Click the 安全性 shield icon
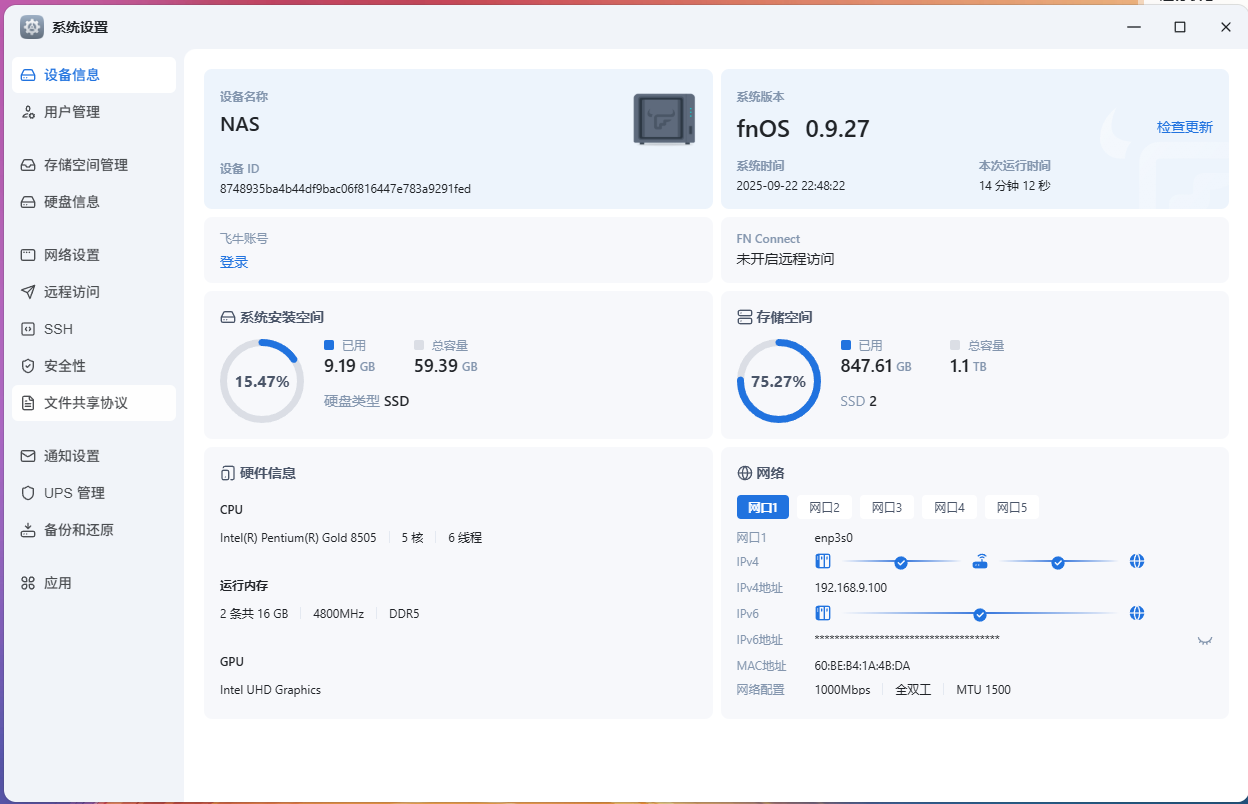This screenshot has height=804, width=1248. pyautogui.click(x=28, y=366)
